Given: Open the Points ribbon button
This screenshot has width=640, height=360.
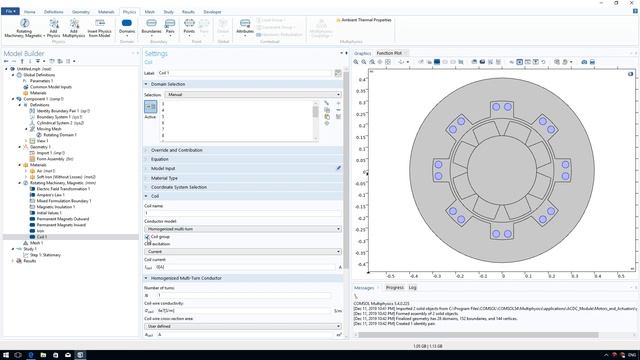Looking at the screenshot, I should (x=189, y=27).
